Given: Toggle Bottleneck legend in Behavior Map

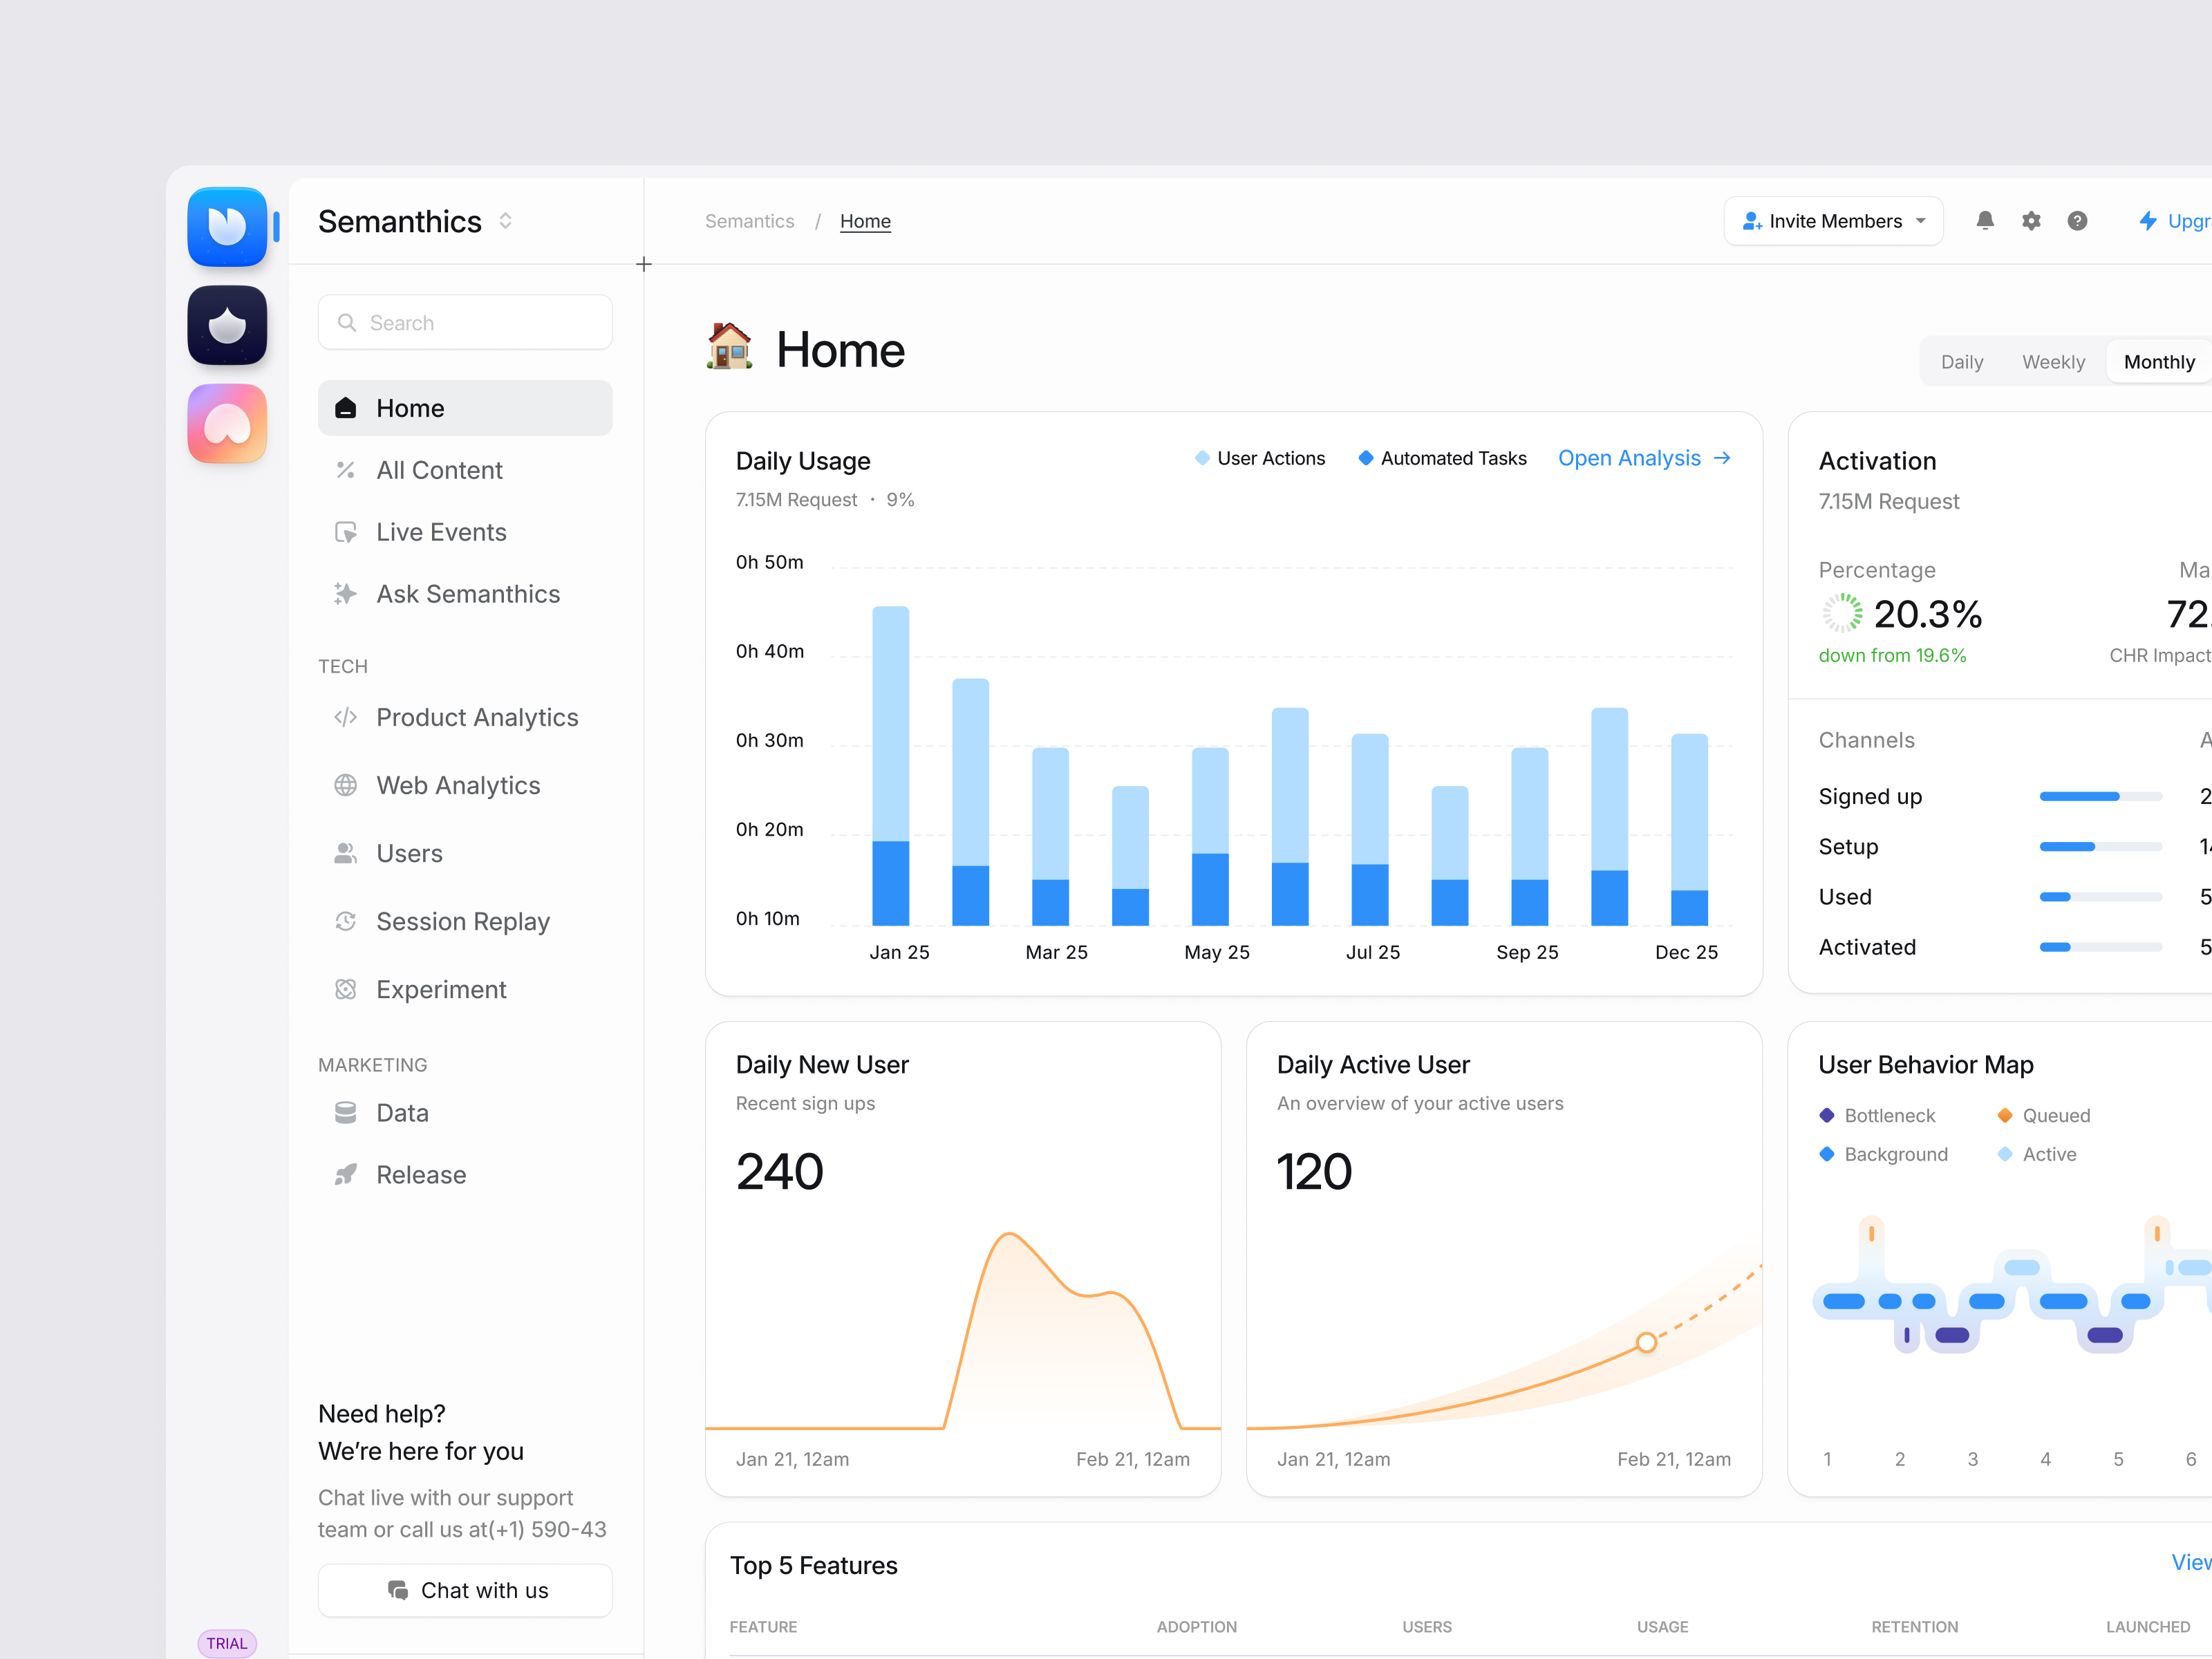Looking at the screenshot, I should (1877, 1115).
